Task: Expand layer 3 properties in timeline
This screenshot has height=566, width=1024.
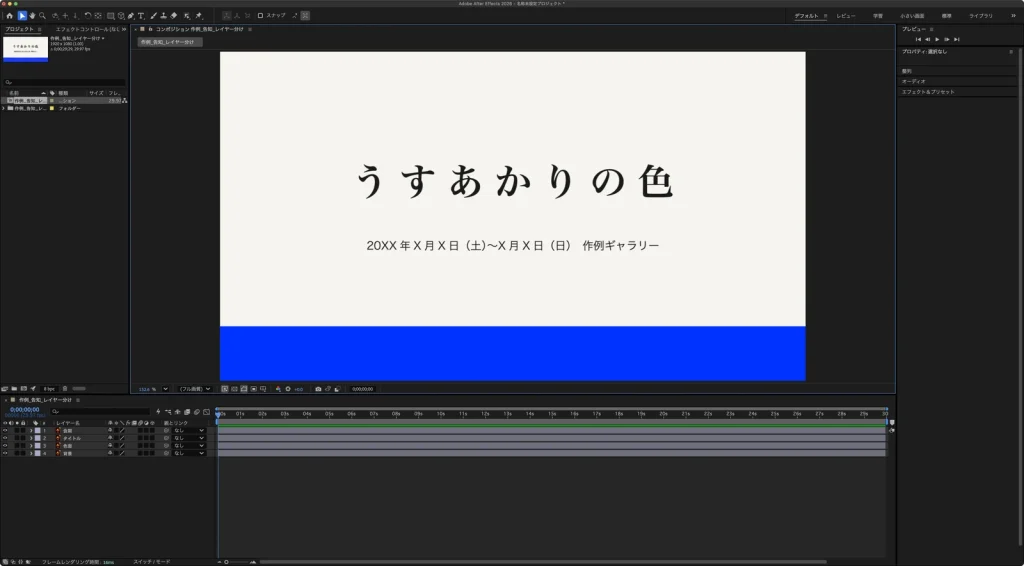Action: click(x=31, y=446)
